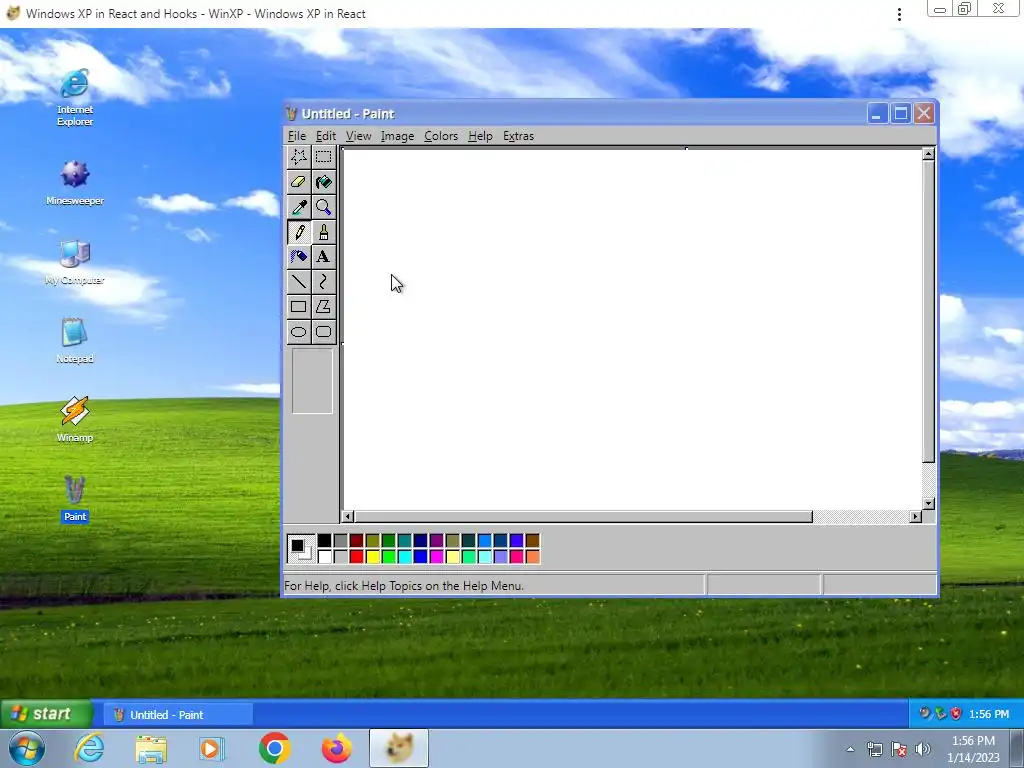Open Firefox from the taskbar
The image size is (1024, 768).
(336, 748)
